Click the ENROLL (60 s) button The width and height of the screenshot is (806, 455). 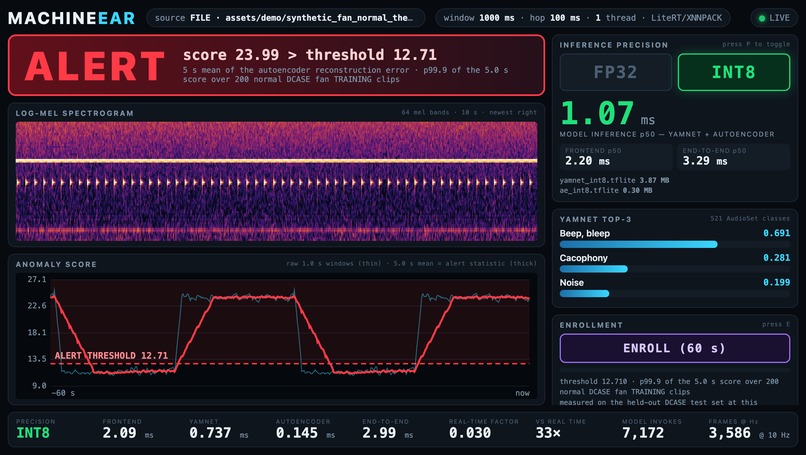tap(674, 348)
